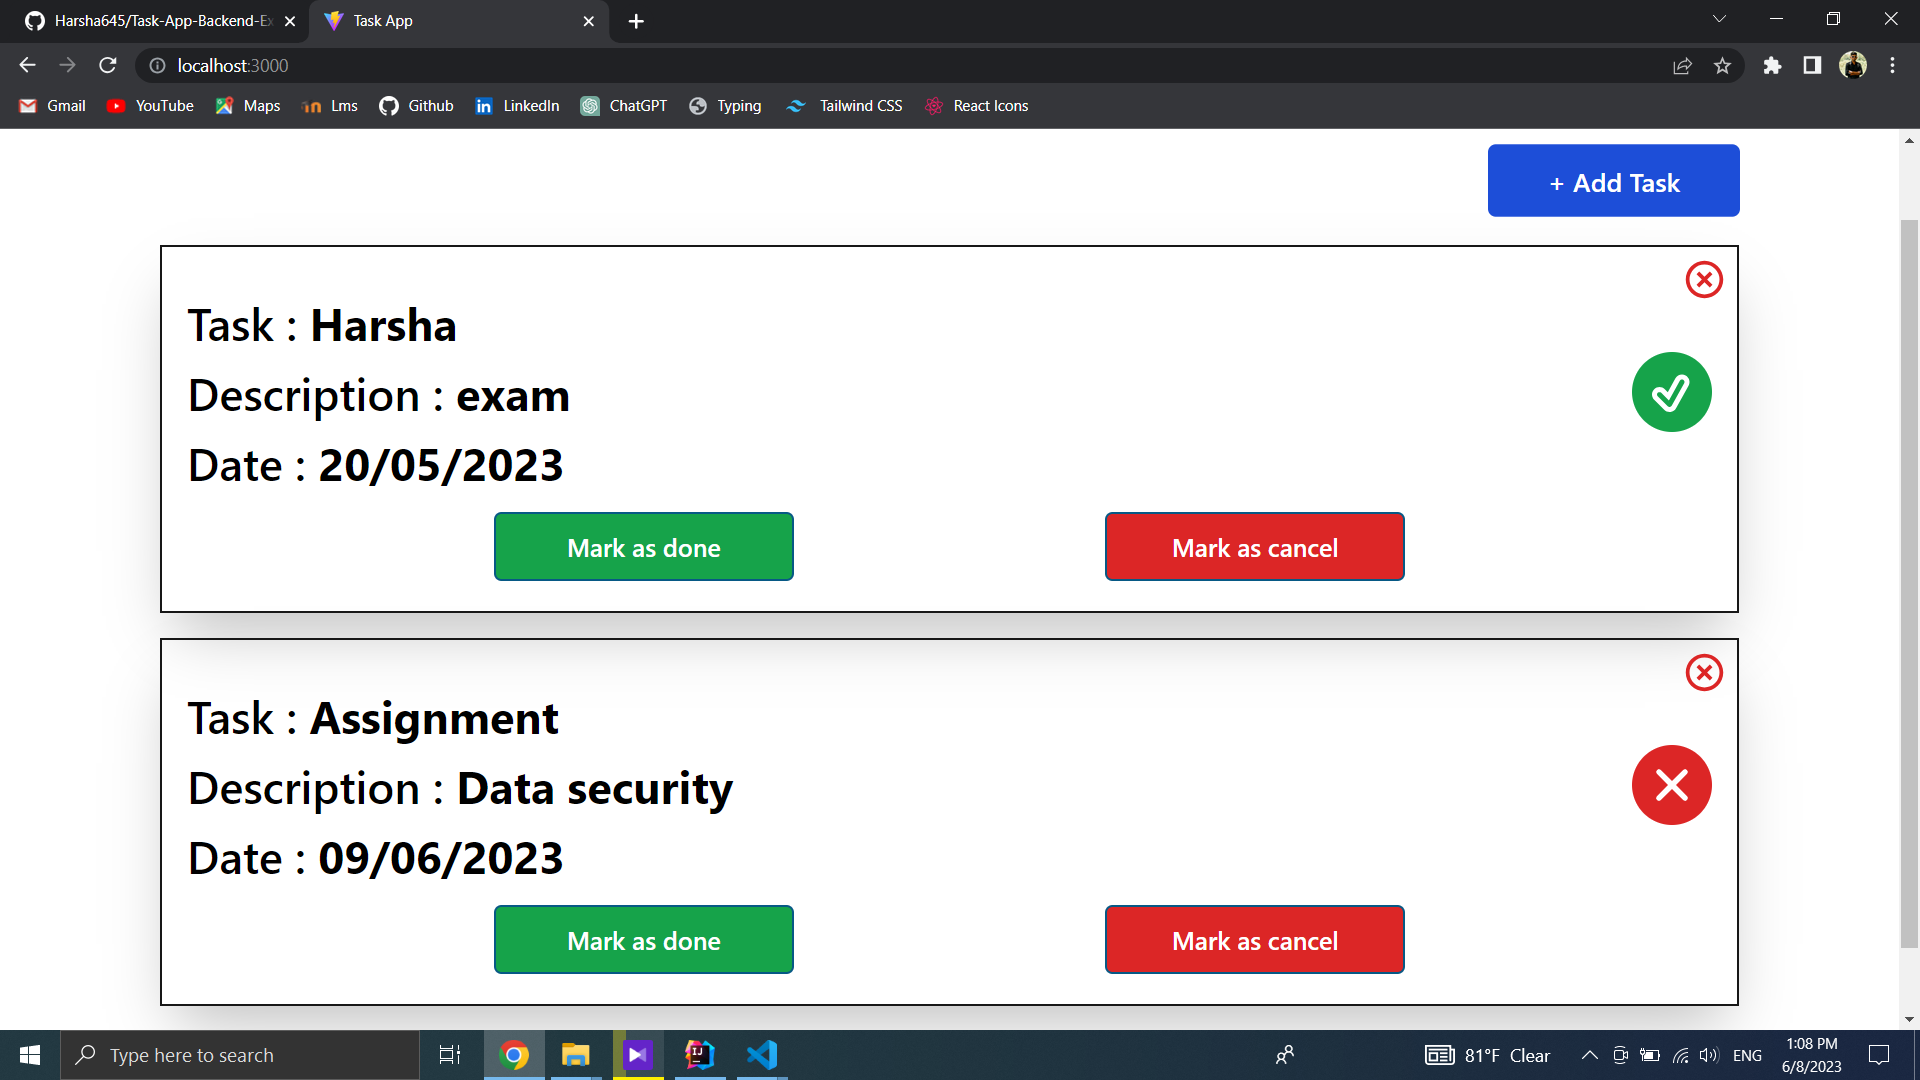Screen dimensions: 1920x1080
Task: Toggle Assignment task's red cross status
Action: tap(1671, 785)
